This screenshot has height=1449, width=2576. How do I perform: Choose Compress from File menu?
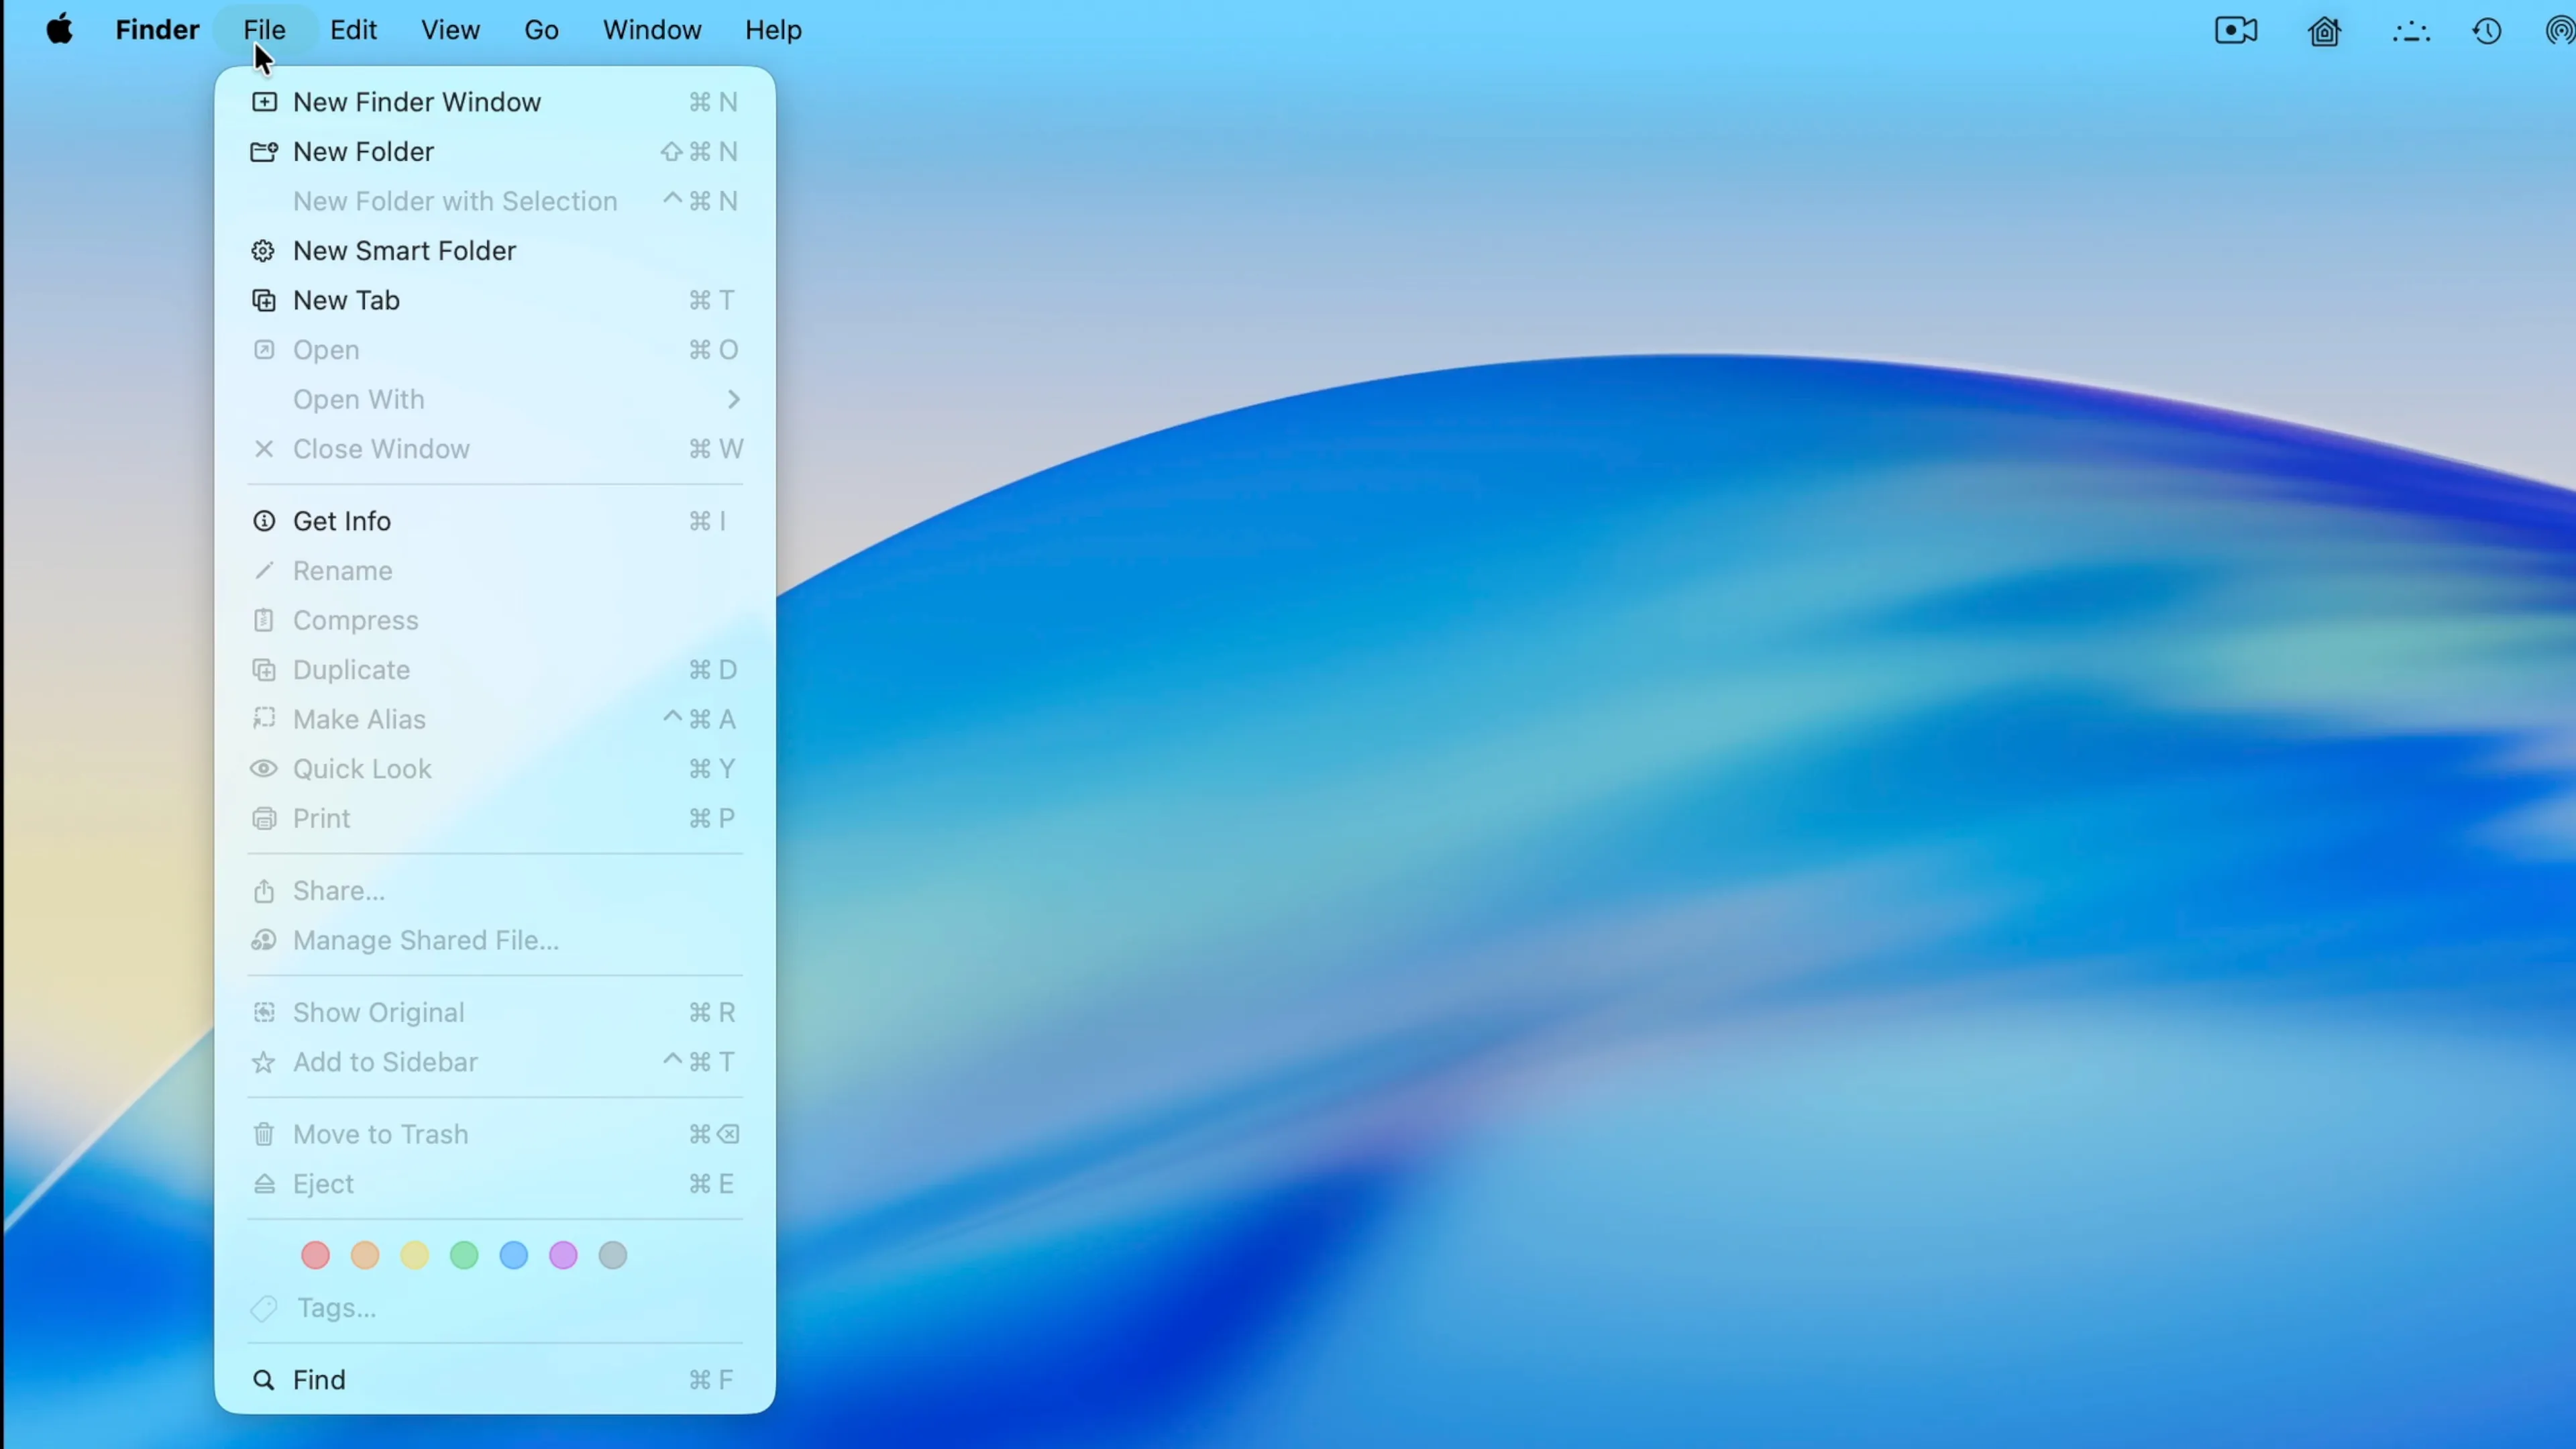pyautogui.click(x=495, y=620)
